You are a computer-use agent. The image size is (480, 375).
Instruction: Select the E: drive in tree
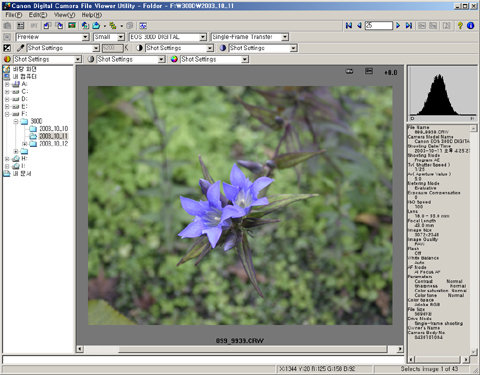pos(24,107)
